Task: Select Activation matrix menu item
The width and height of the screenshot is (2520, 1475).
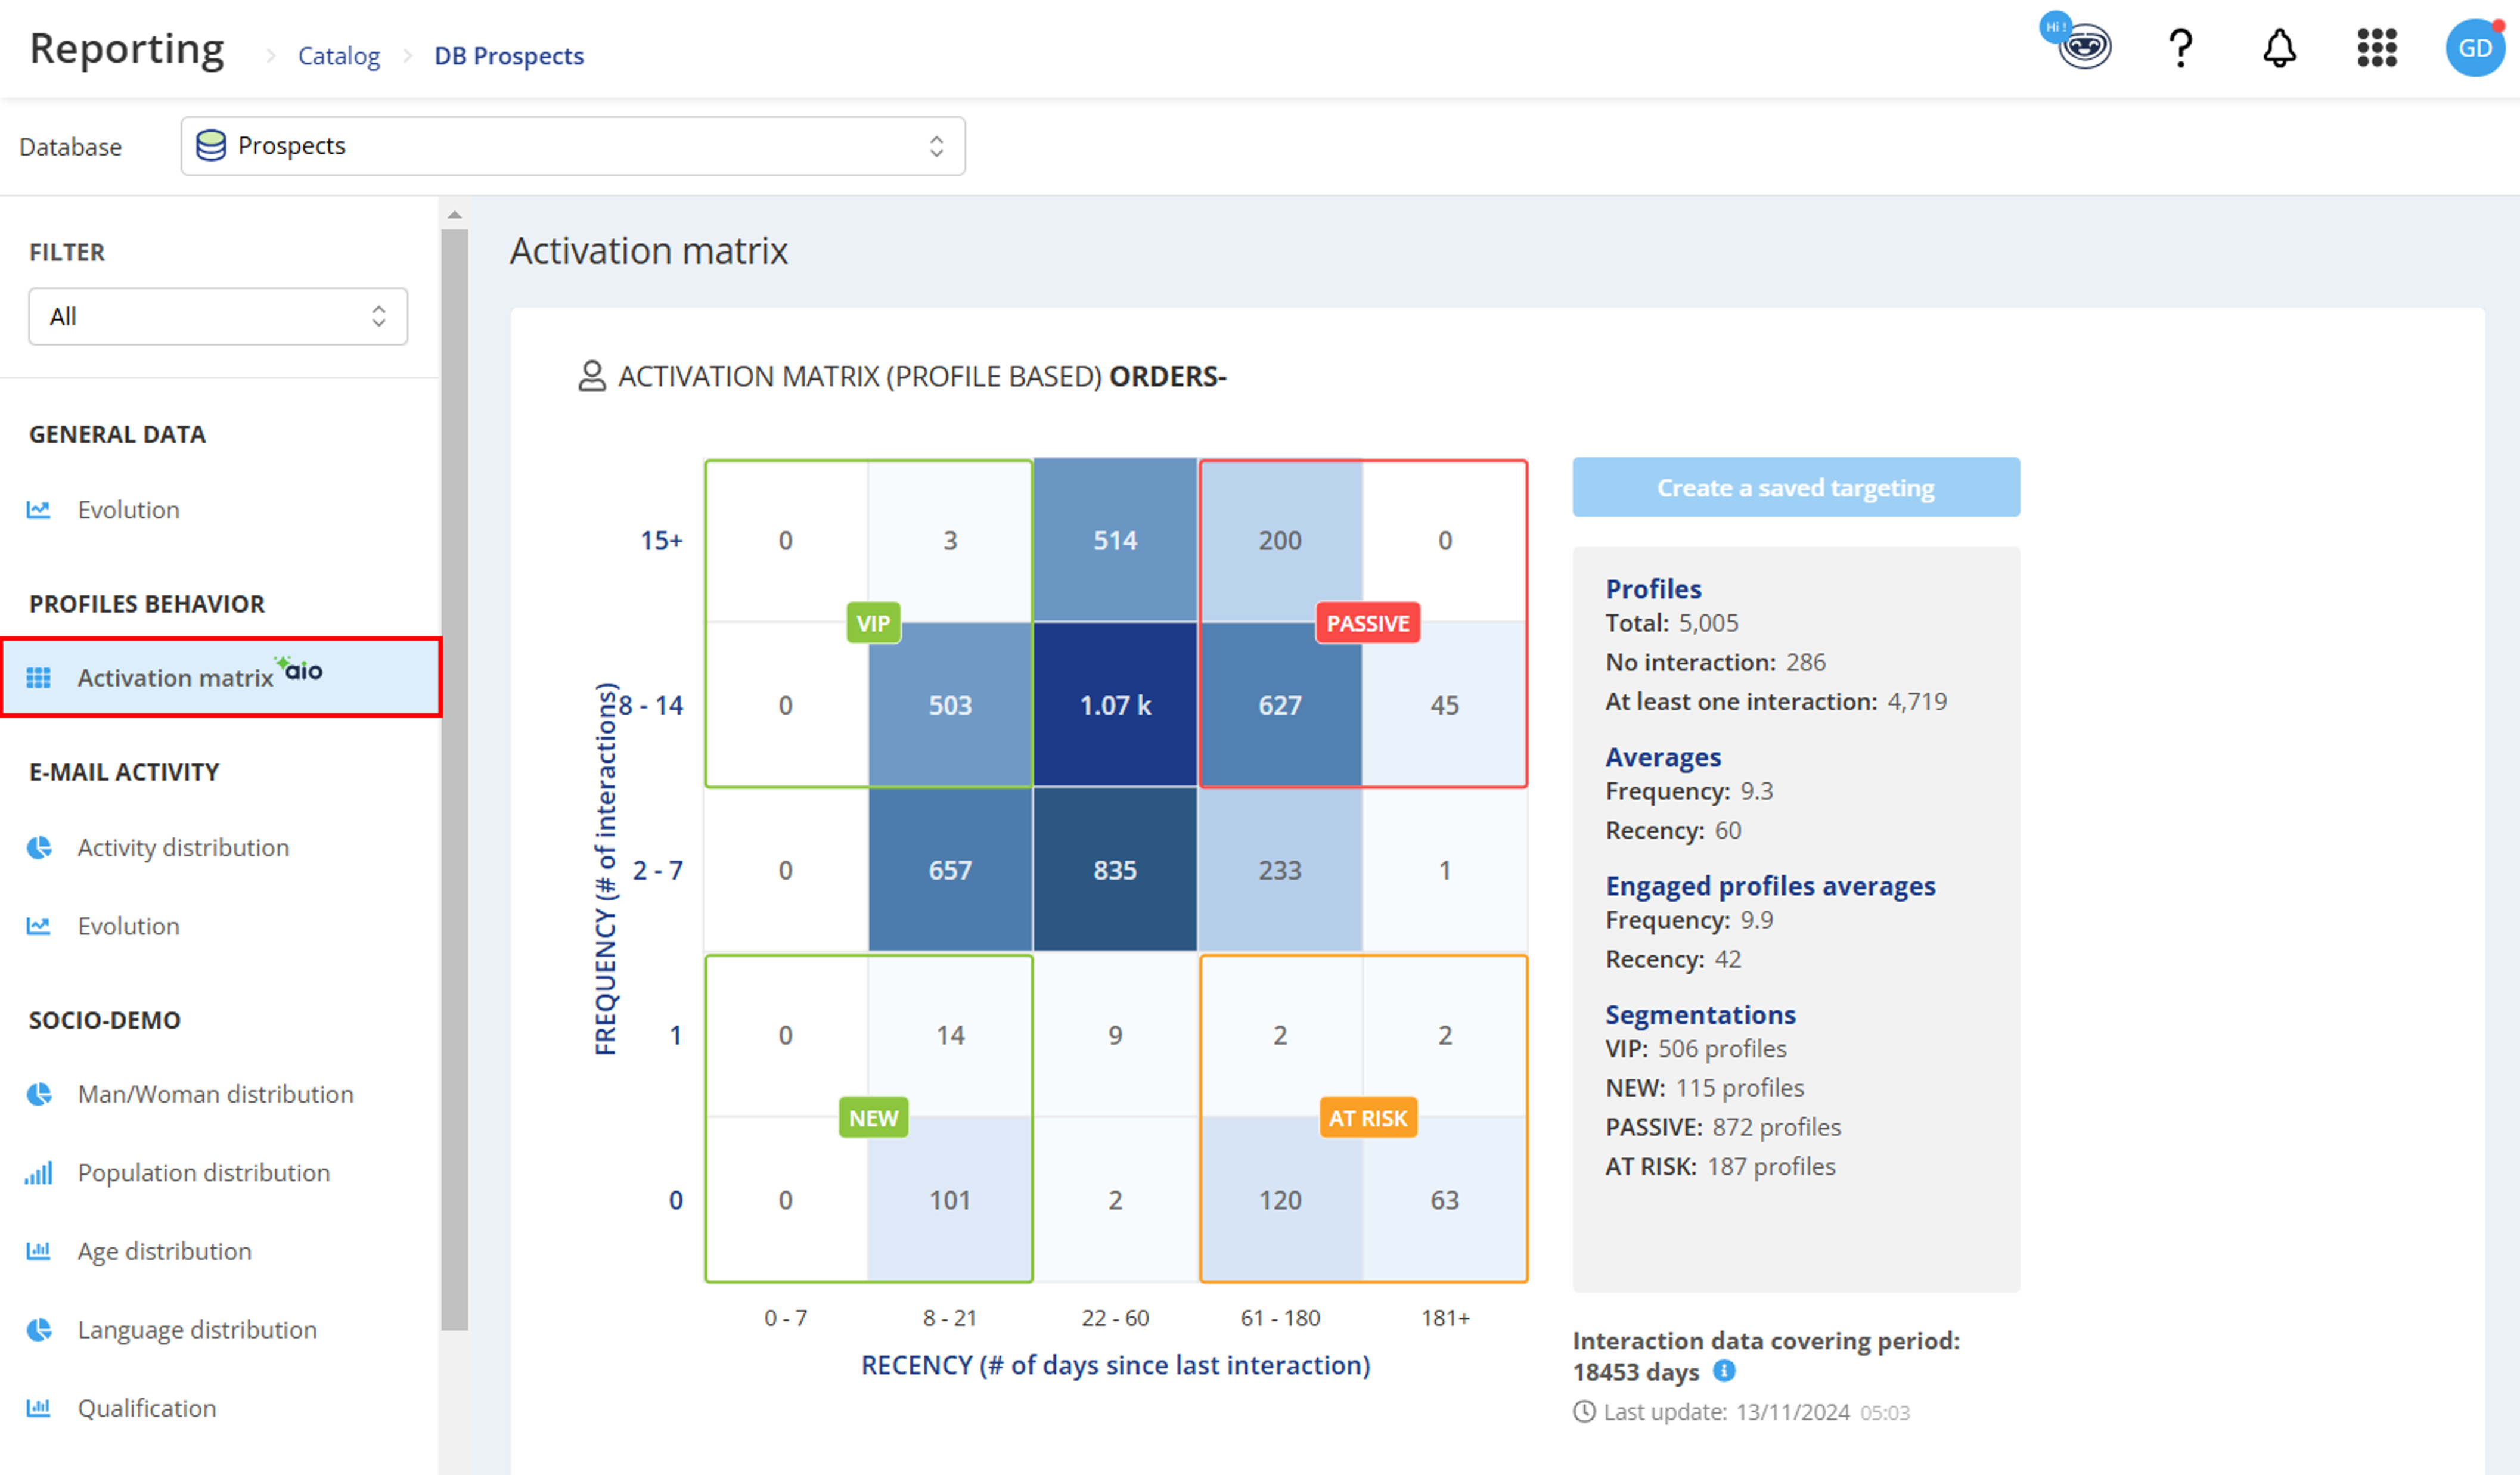Action: 221,677
